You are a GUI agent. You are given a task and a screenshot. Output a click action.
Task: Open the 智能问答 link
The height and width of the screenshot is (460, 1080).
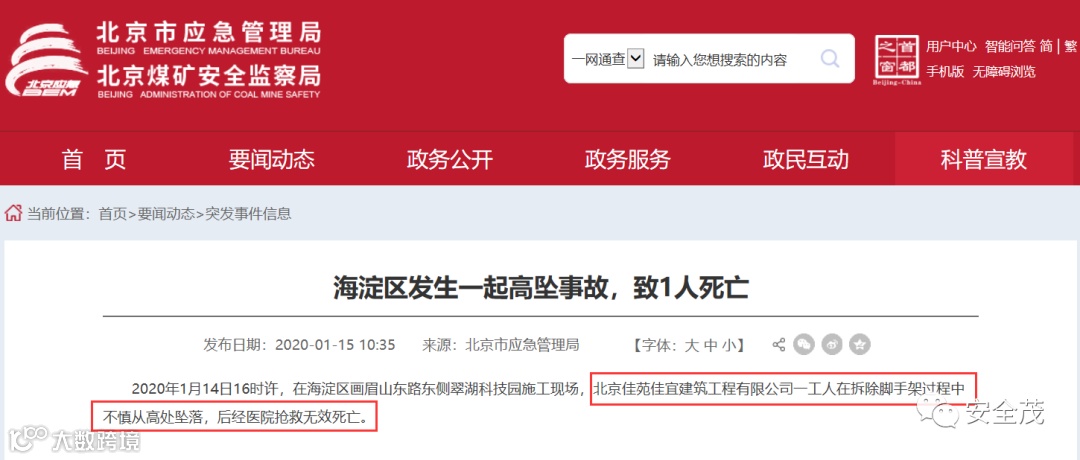(1010, 46)
